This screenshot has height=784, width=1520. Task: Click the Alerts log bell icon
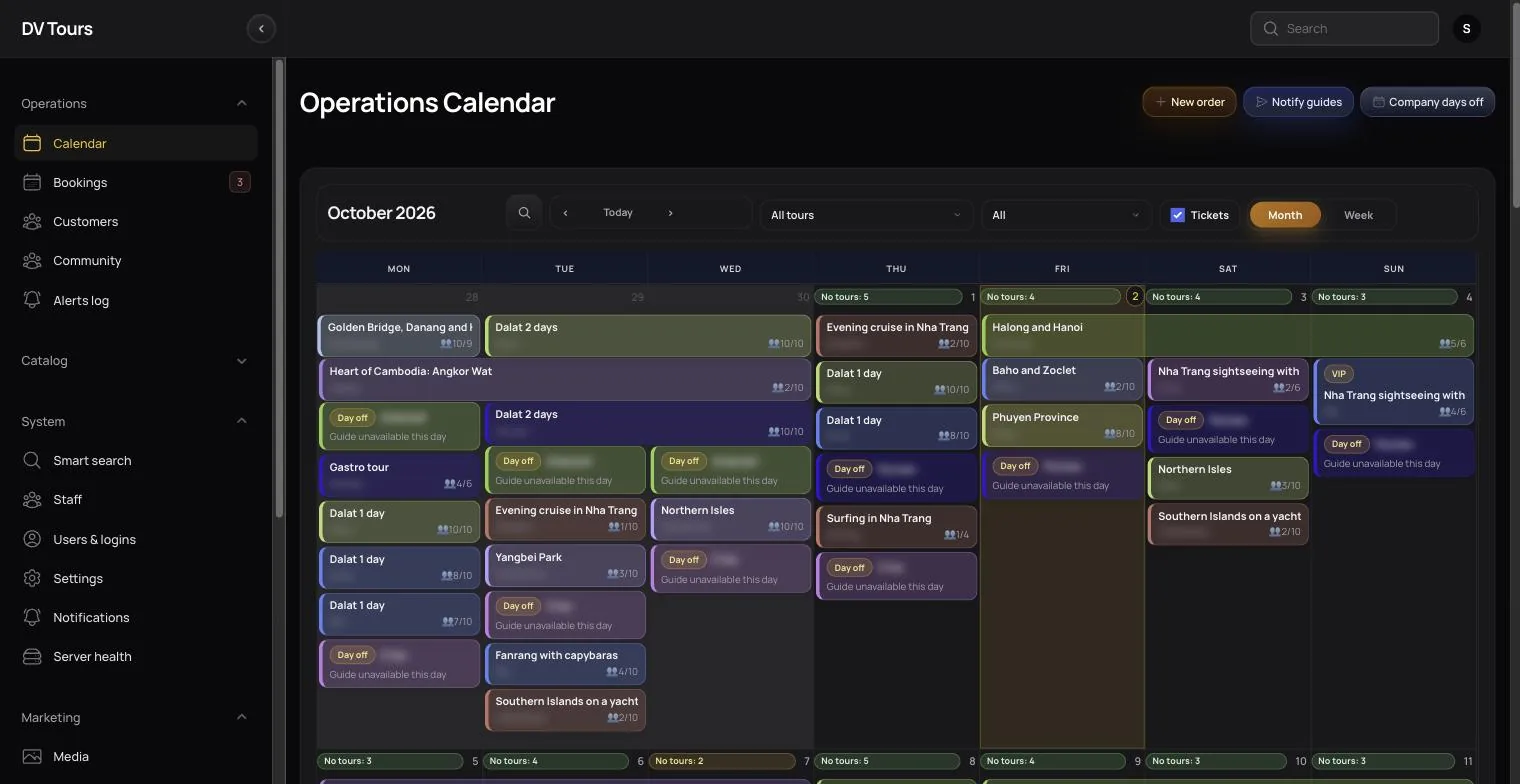tap(32, 300)
